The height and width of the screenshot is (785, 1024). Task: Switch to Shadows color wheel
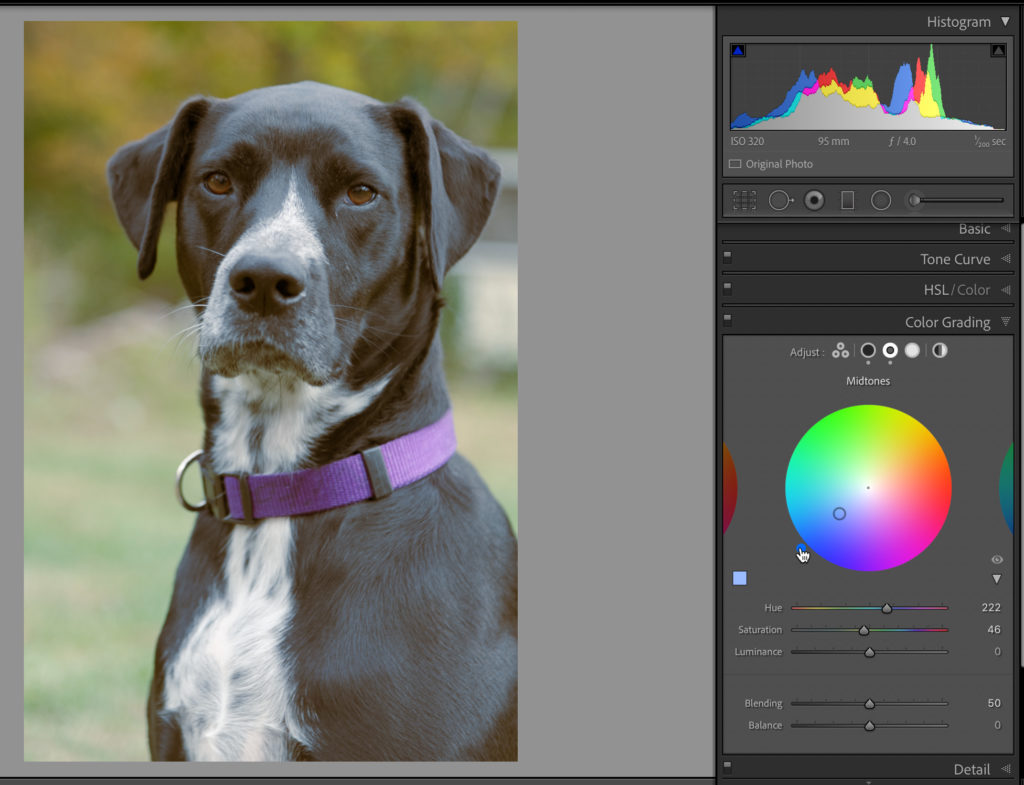click(x=868, y=351)
